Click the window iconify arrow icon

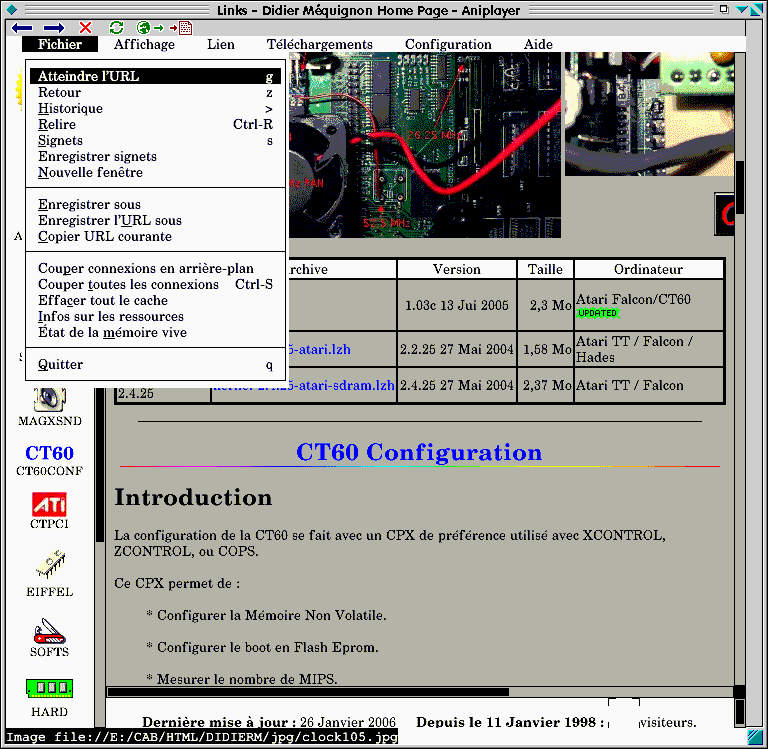pyautogui.click(x=743, y=9)
